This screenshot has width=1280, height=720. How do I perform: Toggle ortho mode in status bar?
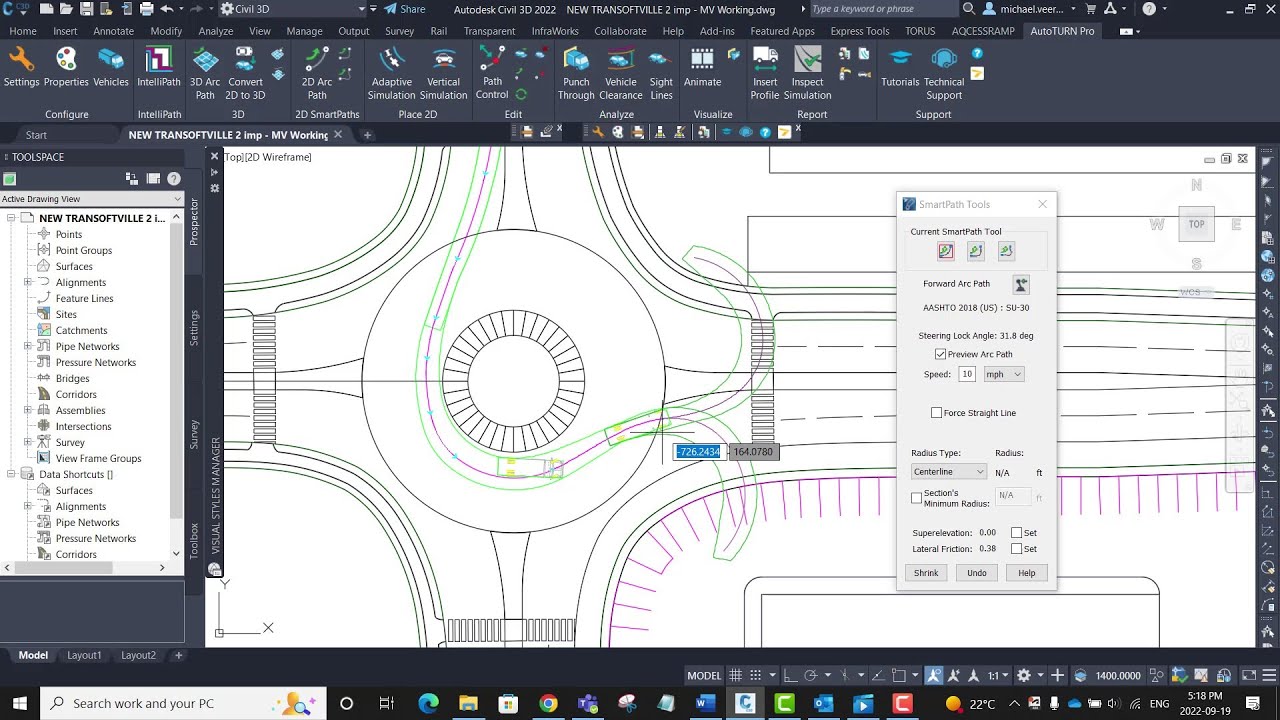coord(789,675)
